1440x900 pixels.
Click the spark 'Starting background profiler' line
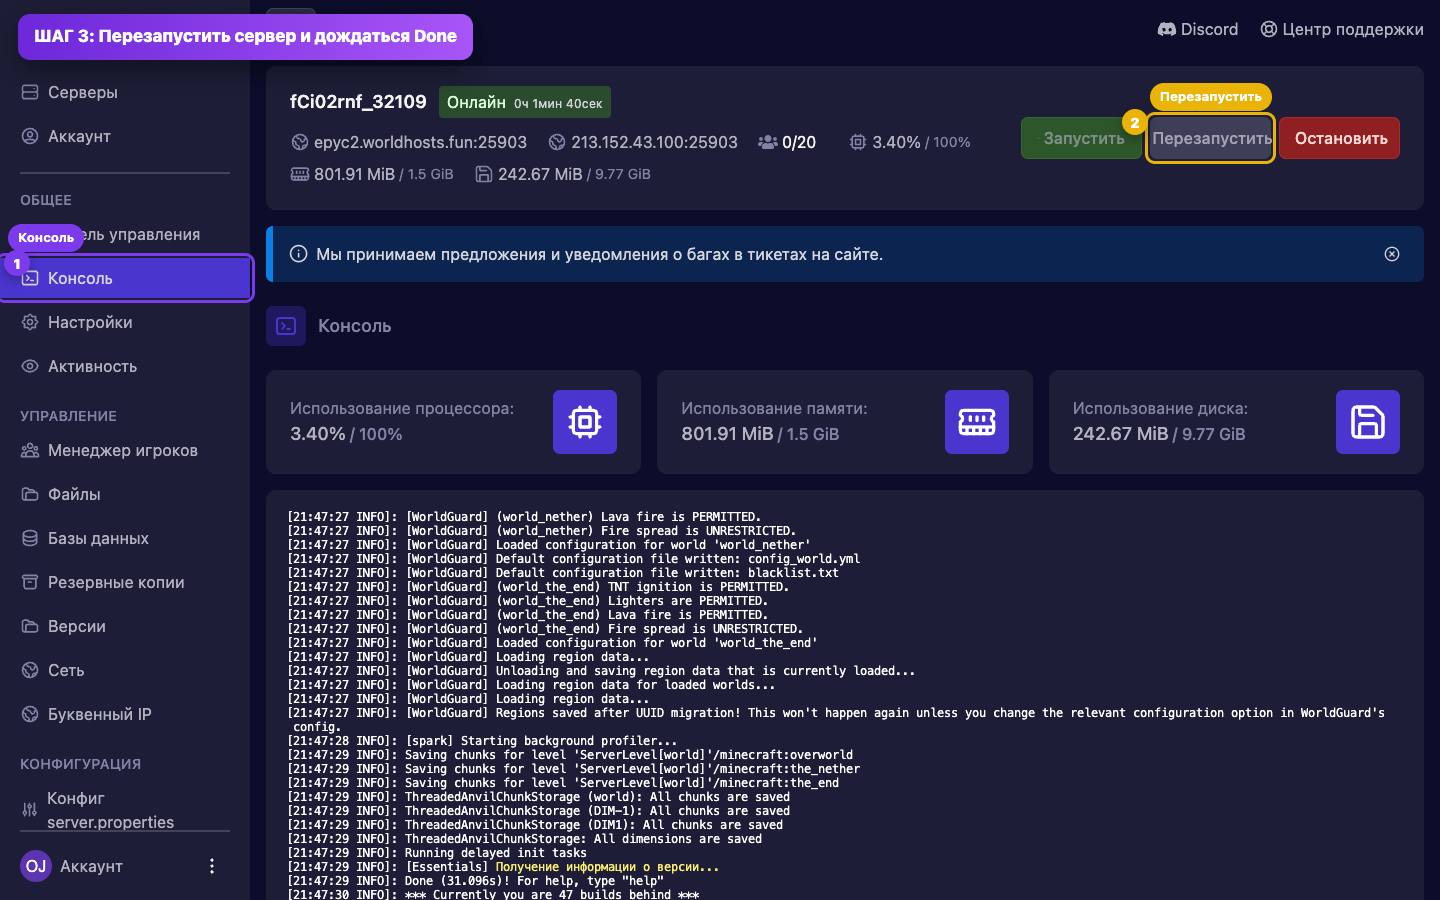point(482,741)
